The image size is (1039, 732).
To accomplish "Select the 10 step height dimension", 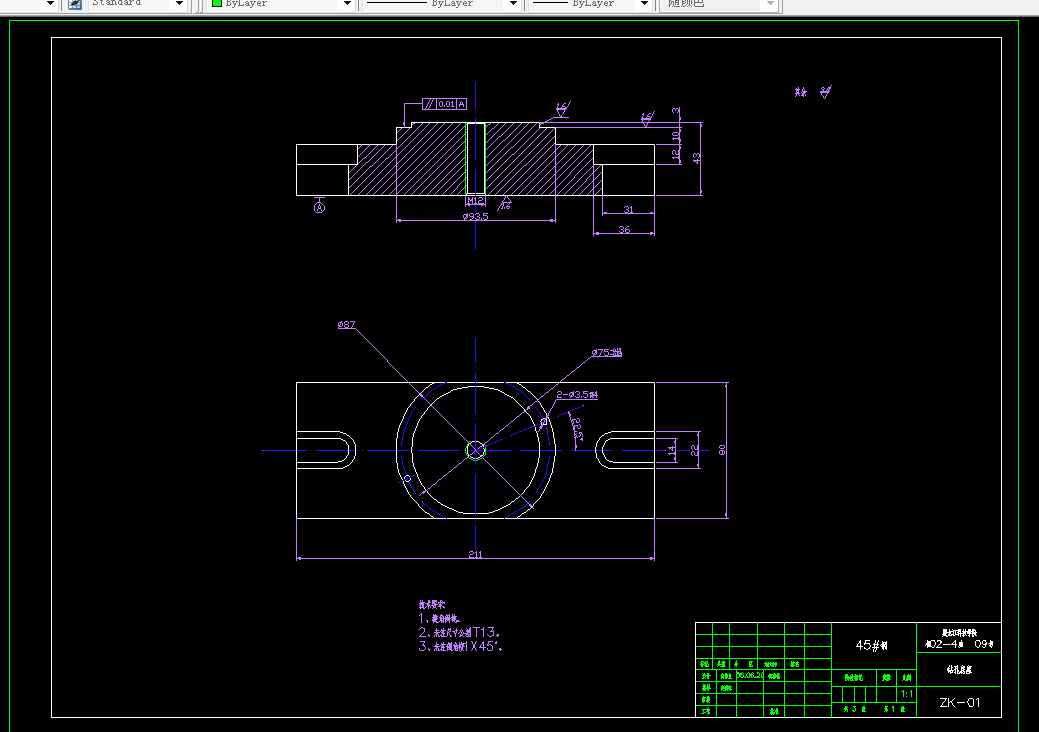I will point(676,135).
